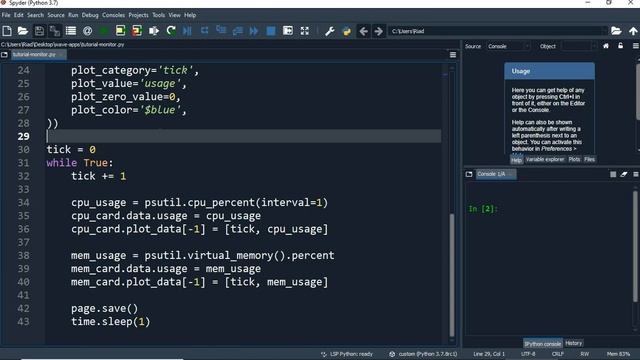Click the debug step icon
The image size is (640, 360).
(204, 31)
